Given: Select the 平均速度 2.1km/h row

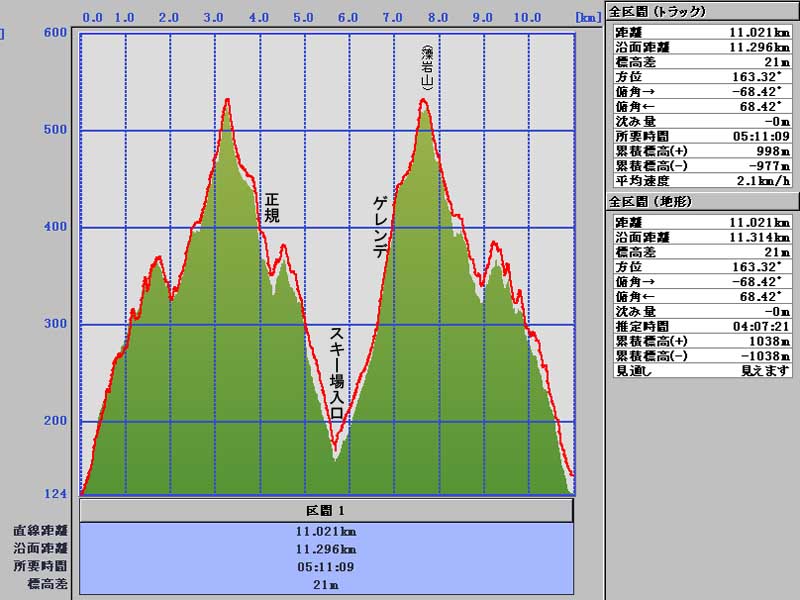Looking at the screenshot, I should tap(702, 181).
